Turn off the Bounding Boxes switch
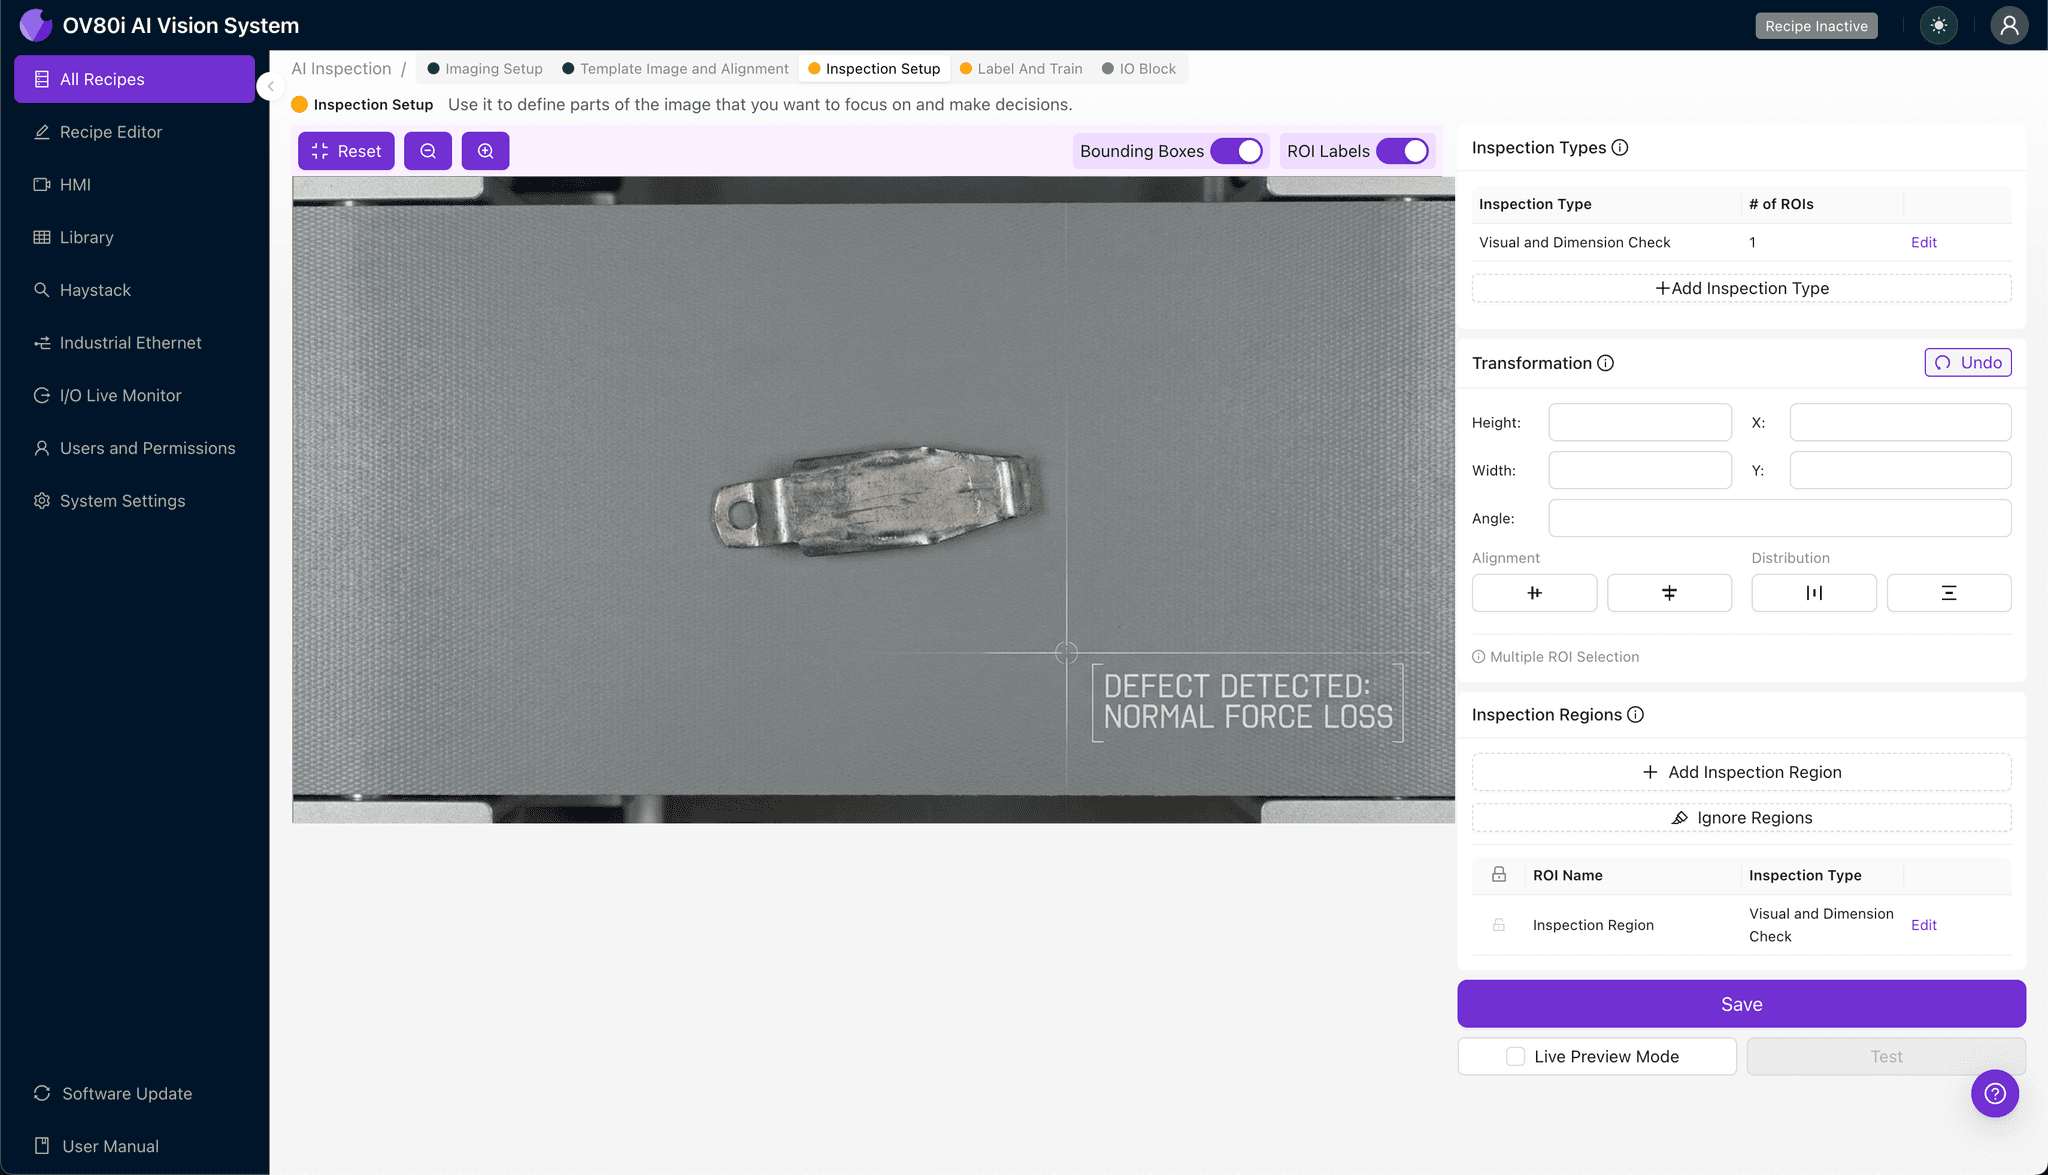This screenshot has height=1175, width=2048. point(1236,151)
